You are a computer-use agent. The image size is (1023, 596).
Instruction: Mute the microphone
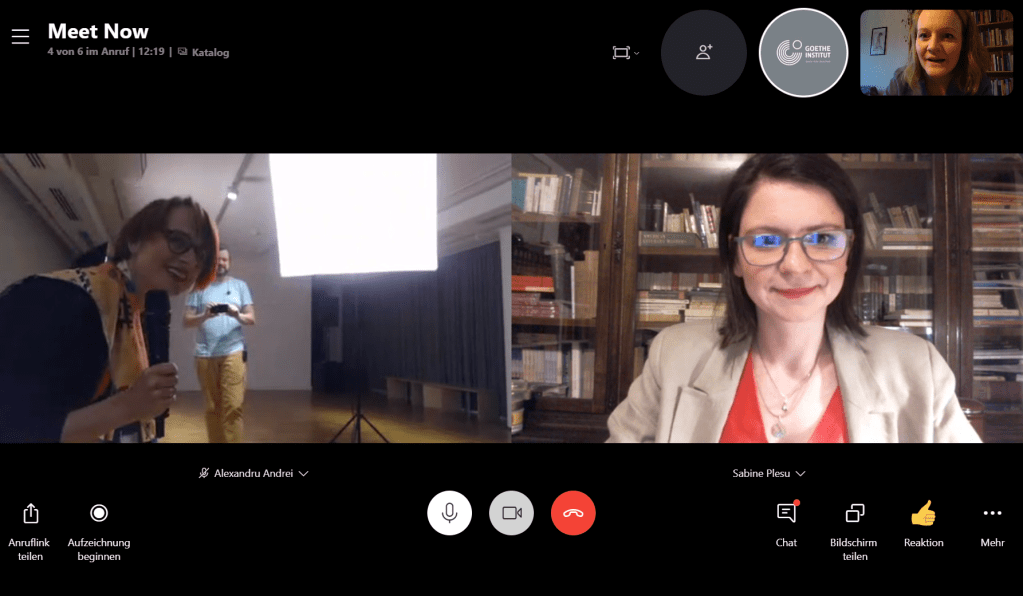pos(449,514)
